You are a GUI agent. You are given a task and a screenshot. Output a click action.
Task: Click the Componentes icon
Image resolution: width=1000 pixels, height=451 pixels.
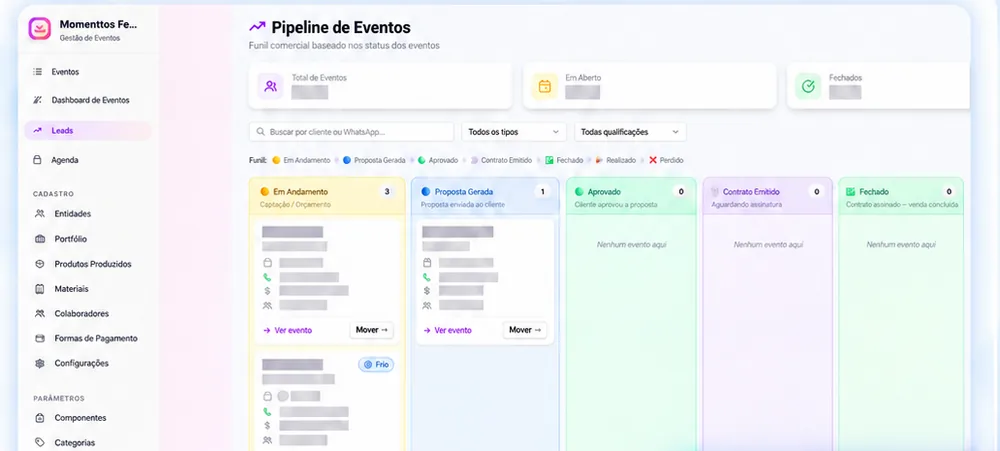click(x=40, y=418)
